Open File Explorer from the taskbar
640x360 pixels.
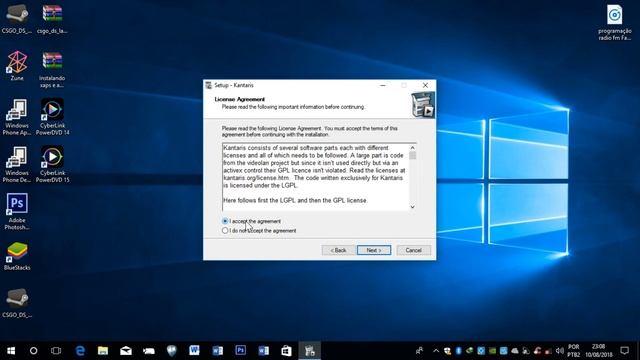(103, 351)
